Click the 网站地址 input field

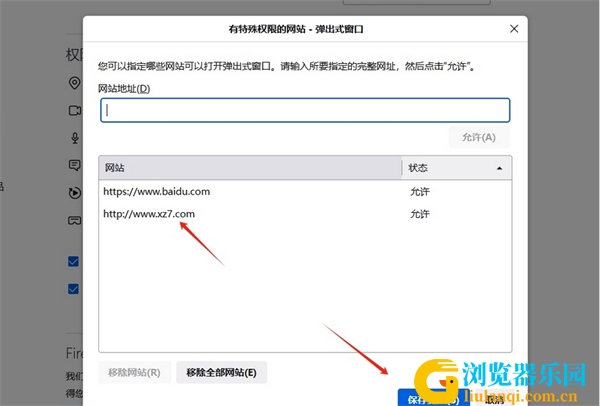tap(305, 110)
